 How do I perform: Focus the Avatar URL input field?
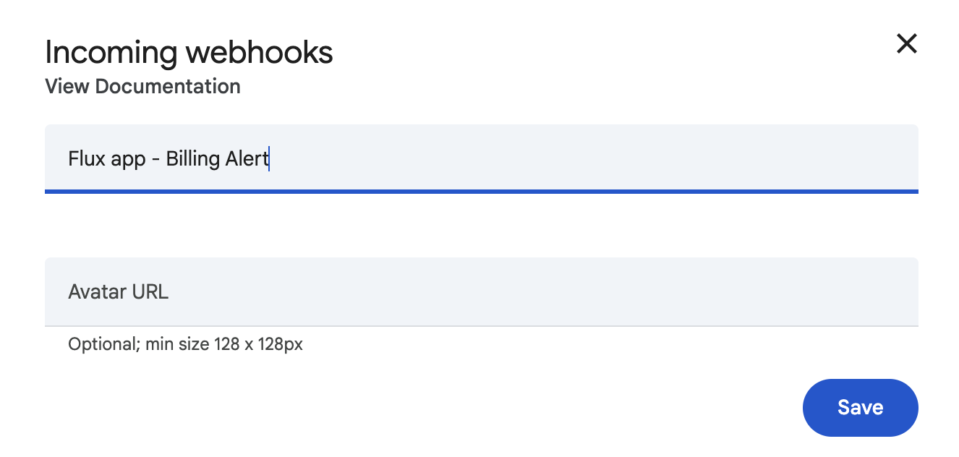tap(481, 292)
